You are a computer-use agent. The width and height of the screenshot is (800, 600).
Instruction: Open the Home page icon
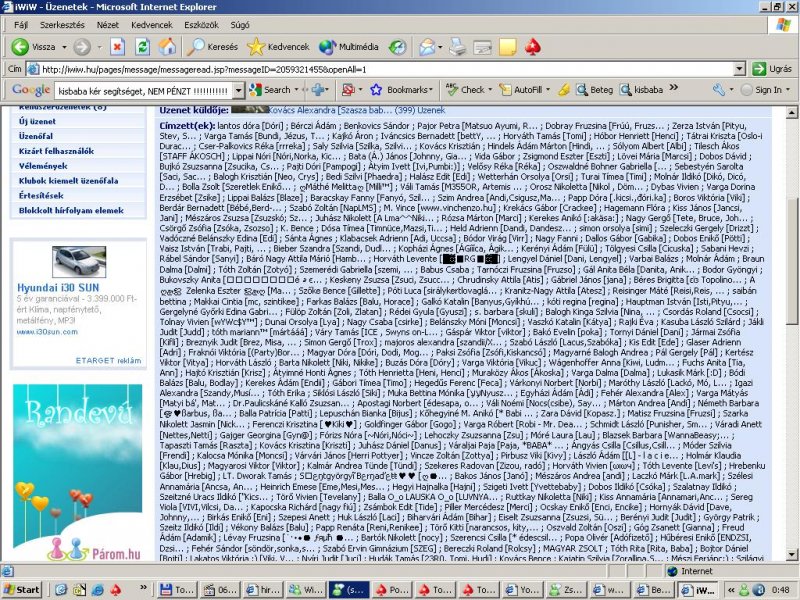point(167,47)
